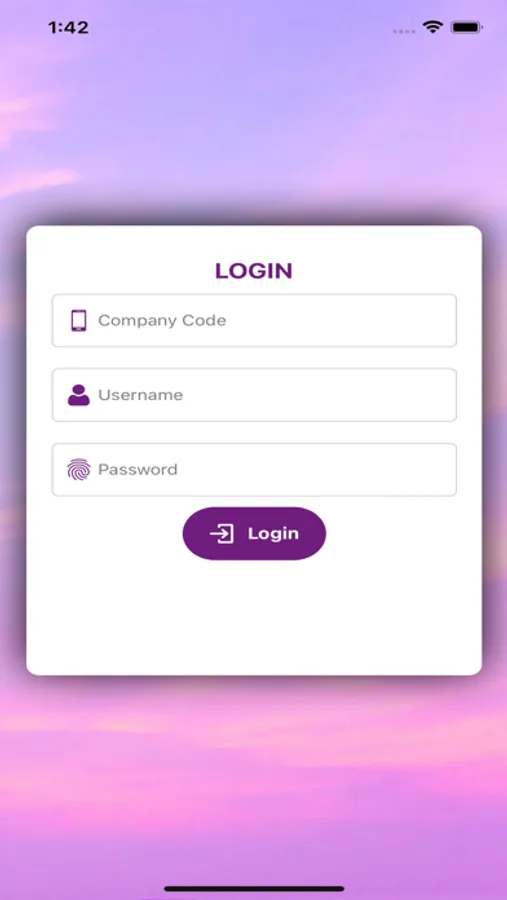Click the arrow icon inside Login button

tap(222, 534)
